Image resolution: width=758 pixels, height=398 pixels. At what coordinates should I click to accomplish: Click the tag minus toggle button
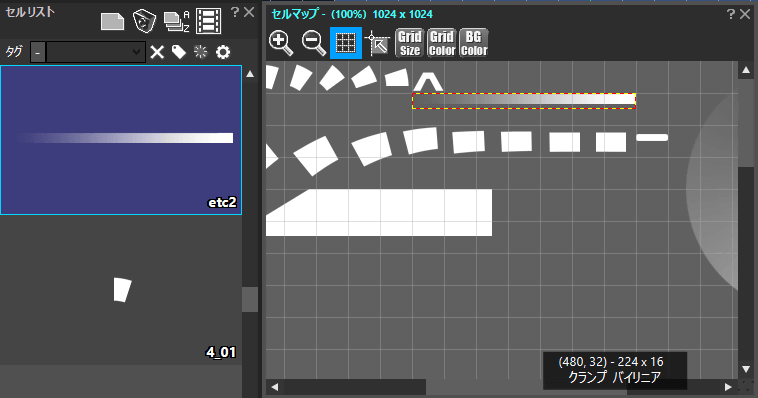38,52
